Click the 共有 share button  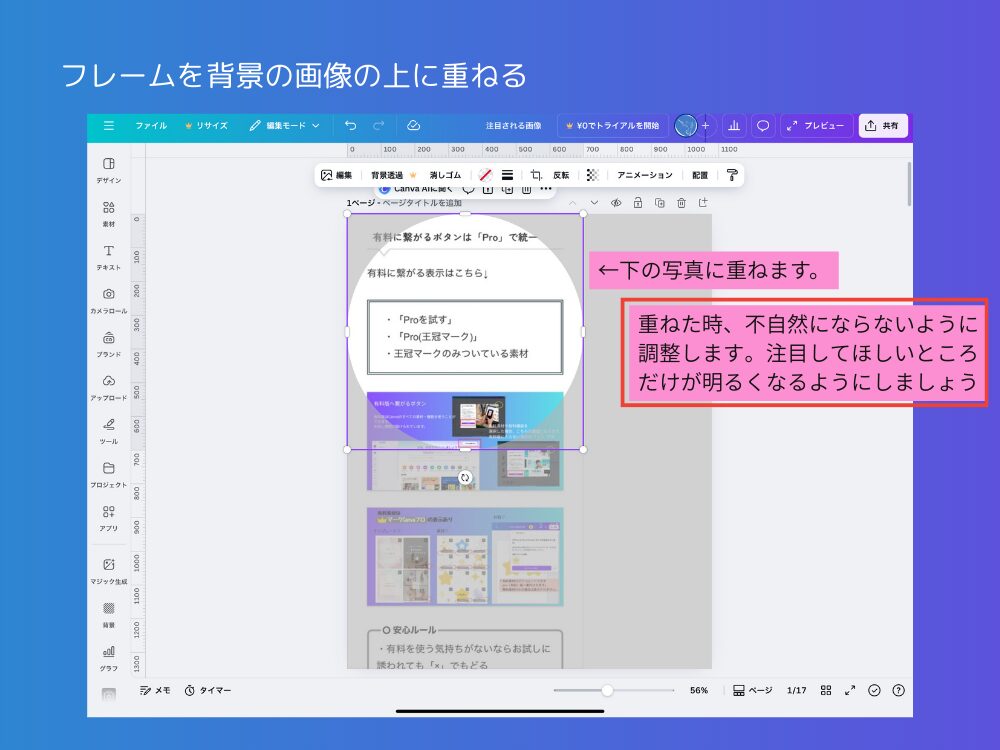tap(881, 125)
